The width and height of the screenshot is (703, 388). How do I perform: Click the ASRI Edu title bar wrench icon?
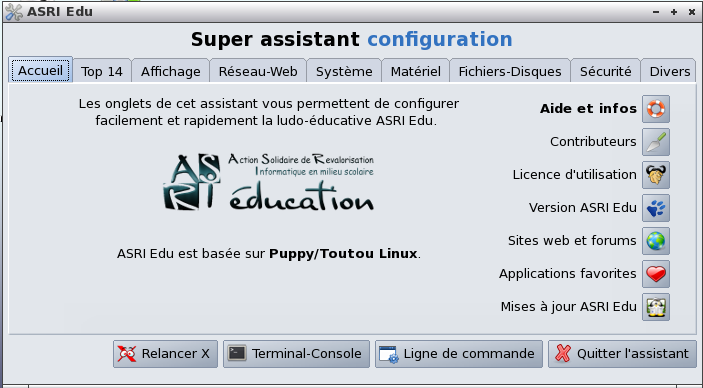(x=13, y=12)
